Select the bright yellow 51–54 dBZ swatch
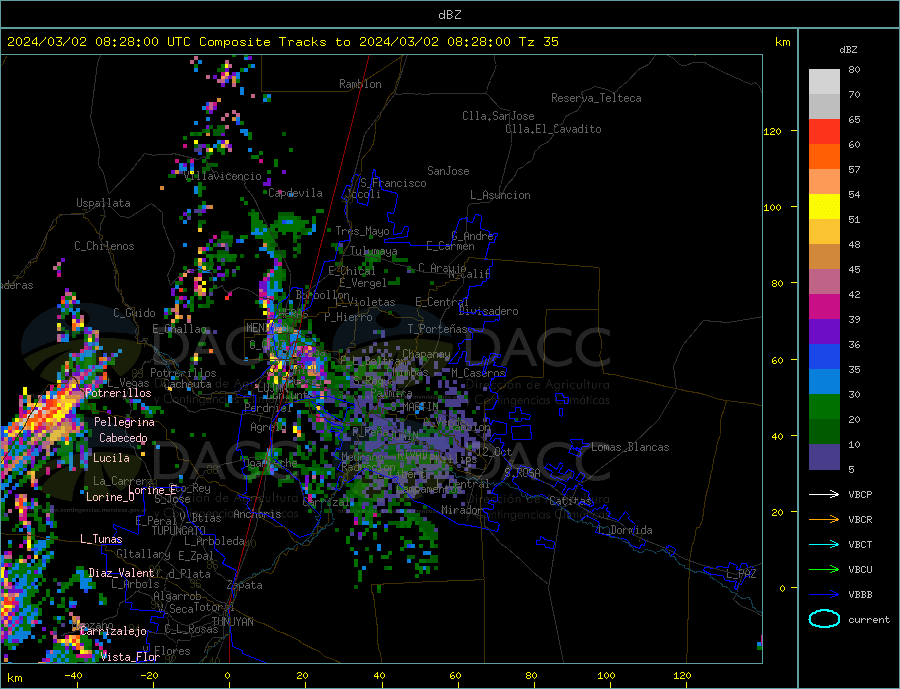Viewport: 900px width, 689px height. pos(824,207)
